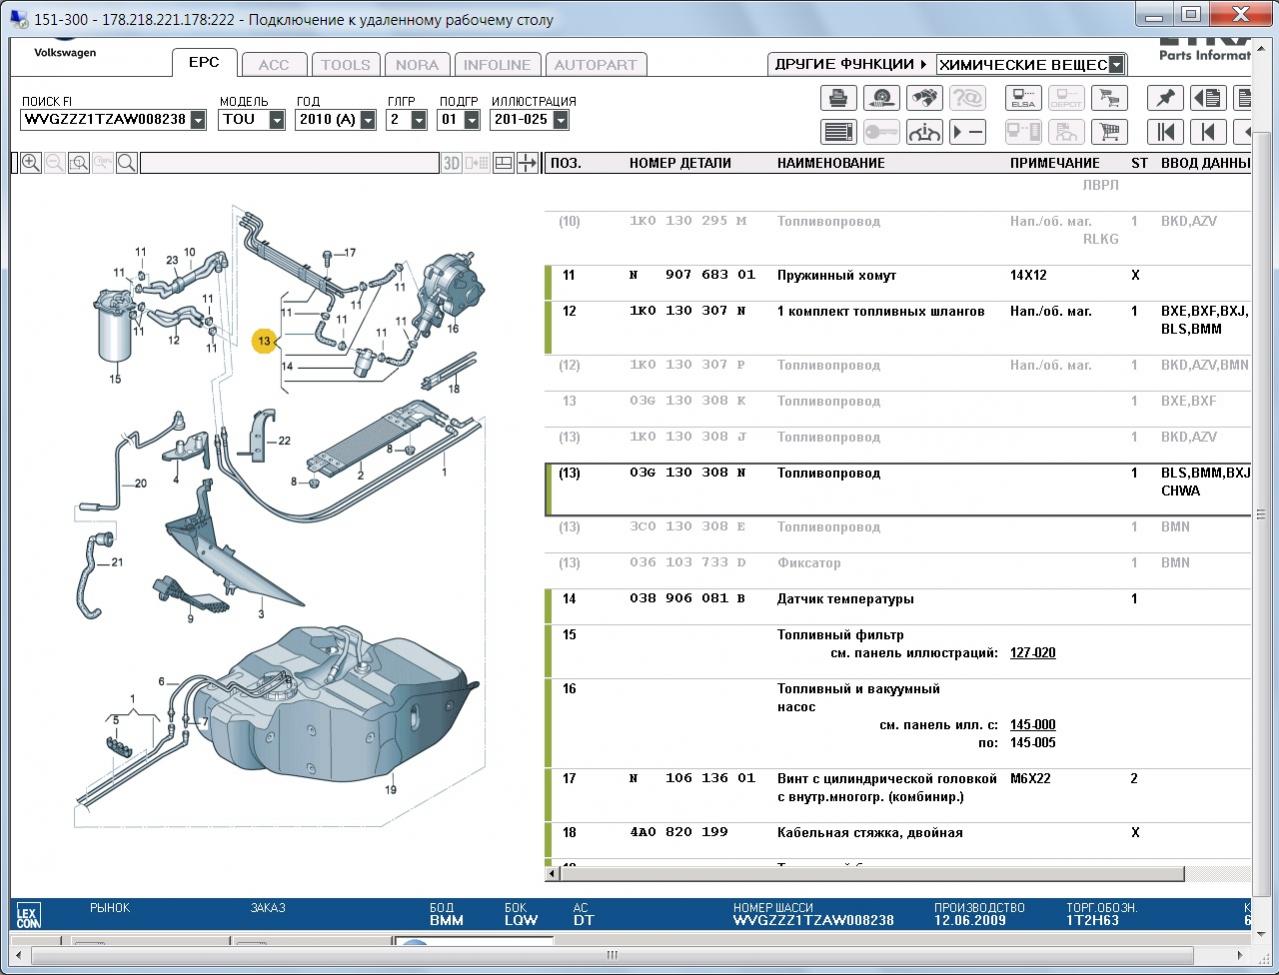Click the zoom region magnifier icon
Viewport: 1279px width, 975px height.
click(79, 163)
